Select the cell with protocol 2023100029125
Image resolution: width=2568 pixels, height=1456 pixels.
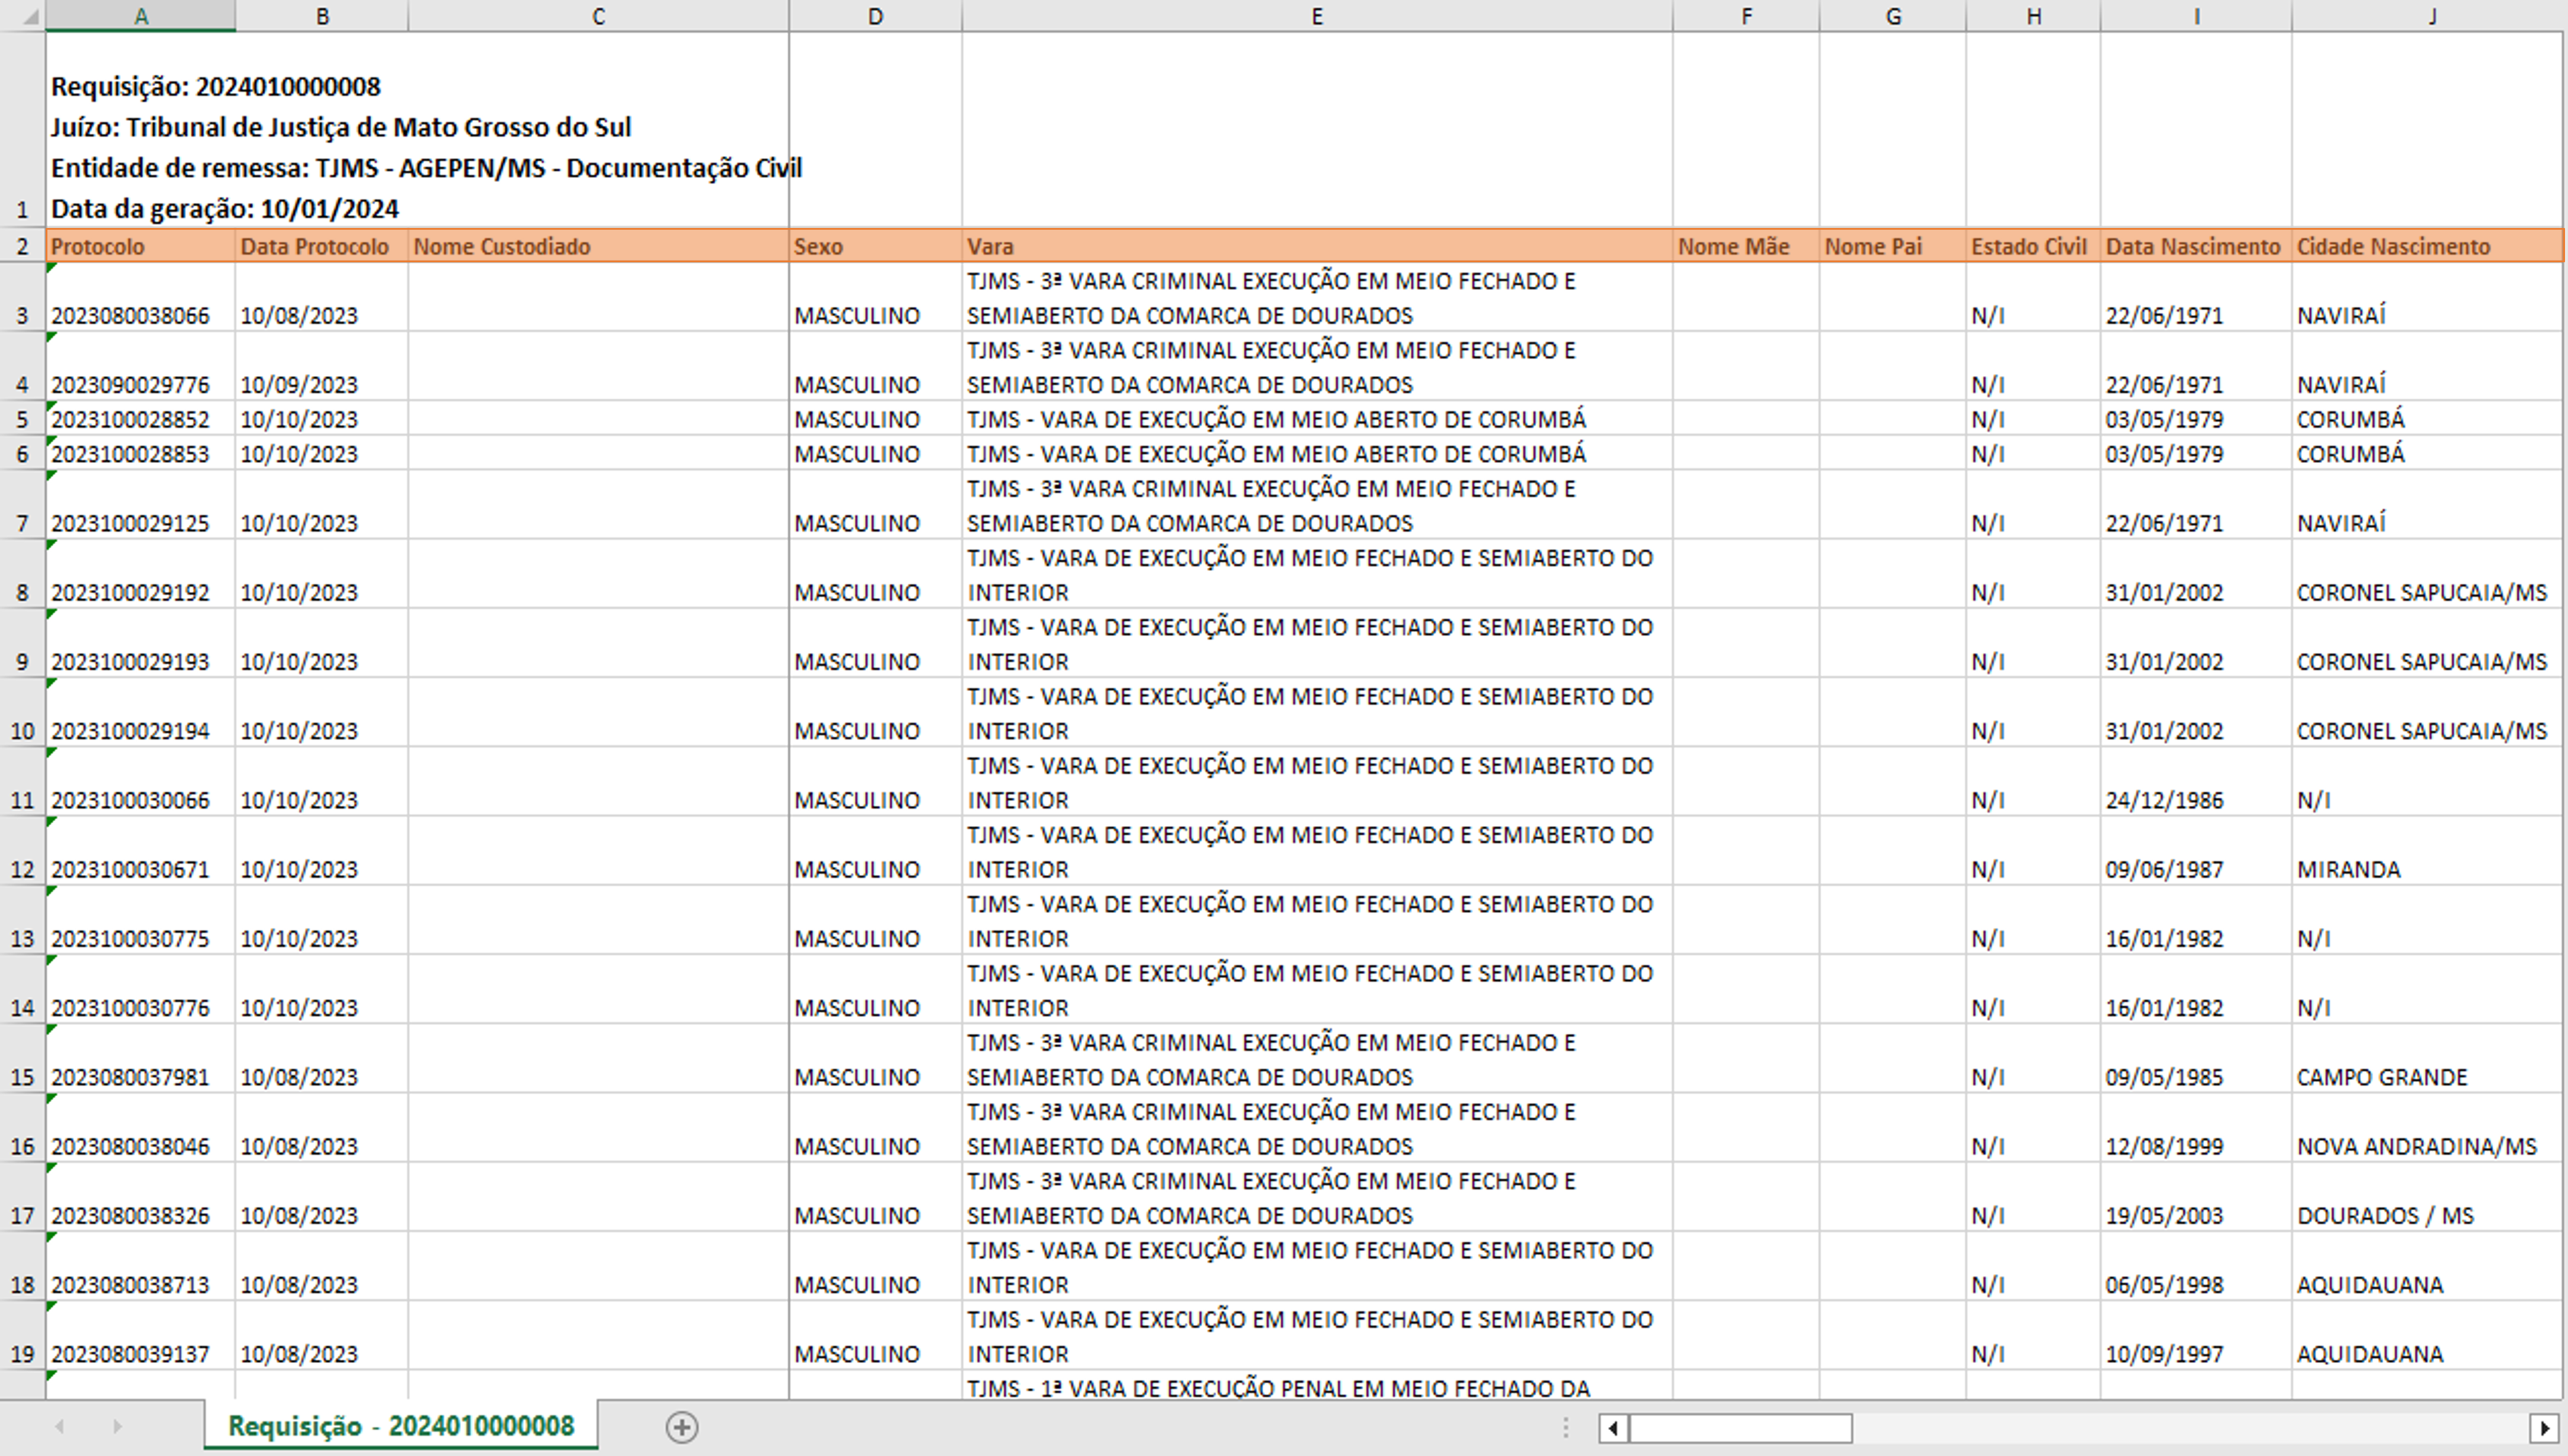(x=141, y=505)
